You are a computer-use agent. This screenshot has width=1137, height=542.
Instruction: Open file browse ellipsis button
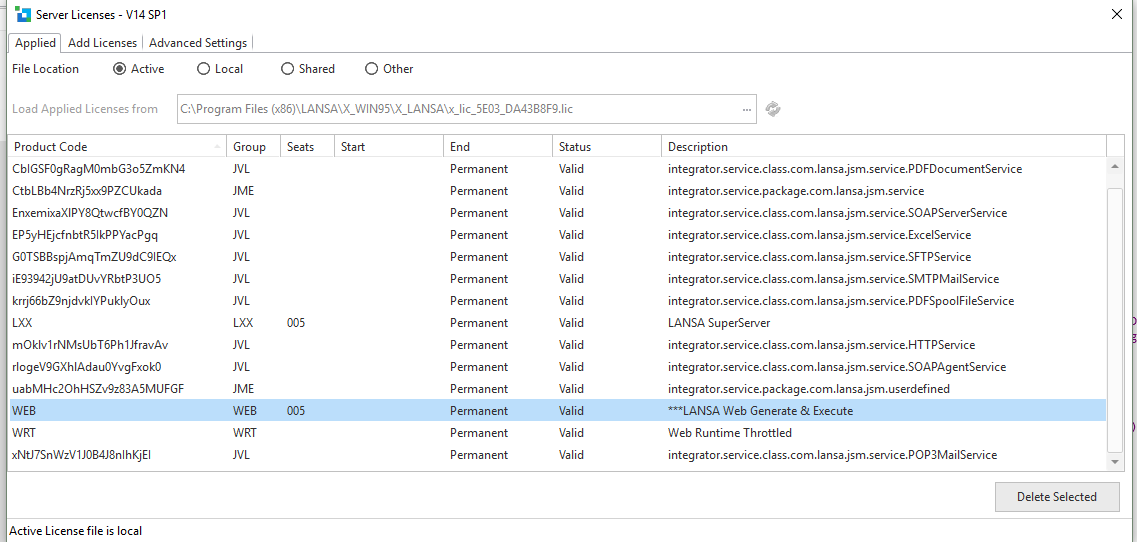click(747, 109)
